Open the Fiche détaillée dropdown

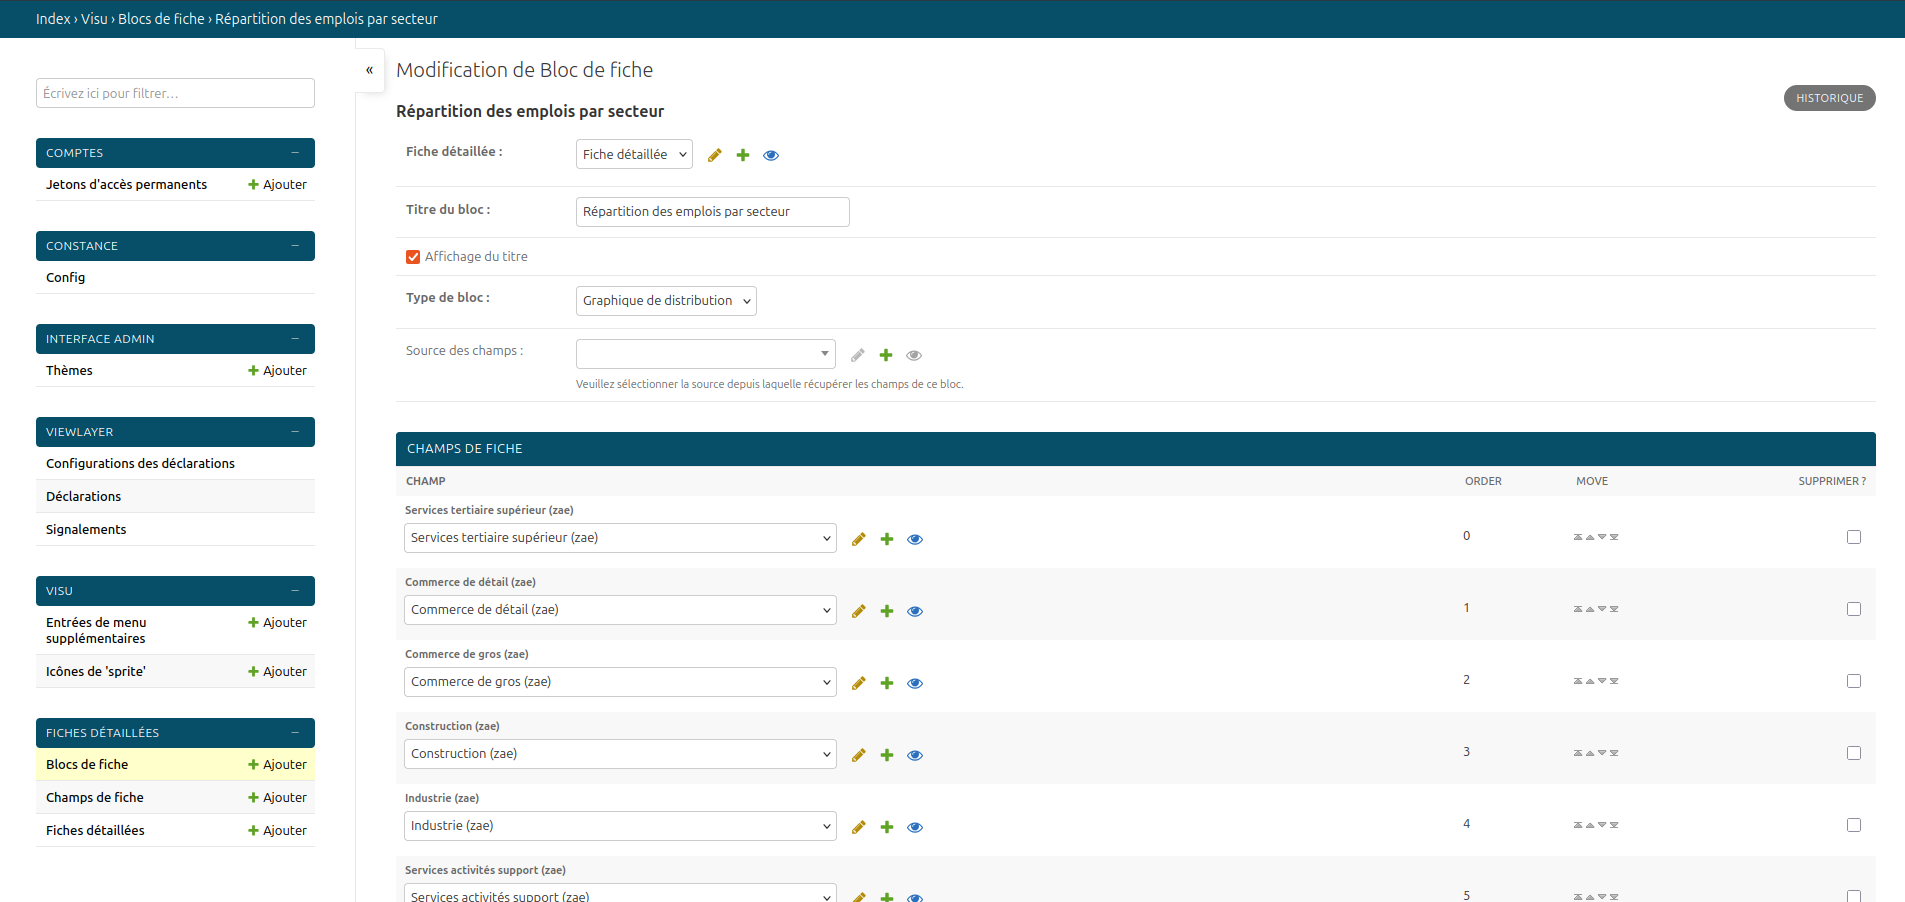pos(634,154)
